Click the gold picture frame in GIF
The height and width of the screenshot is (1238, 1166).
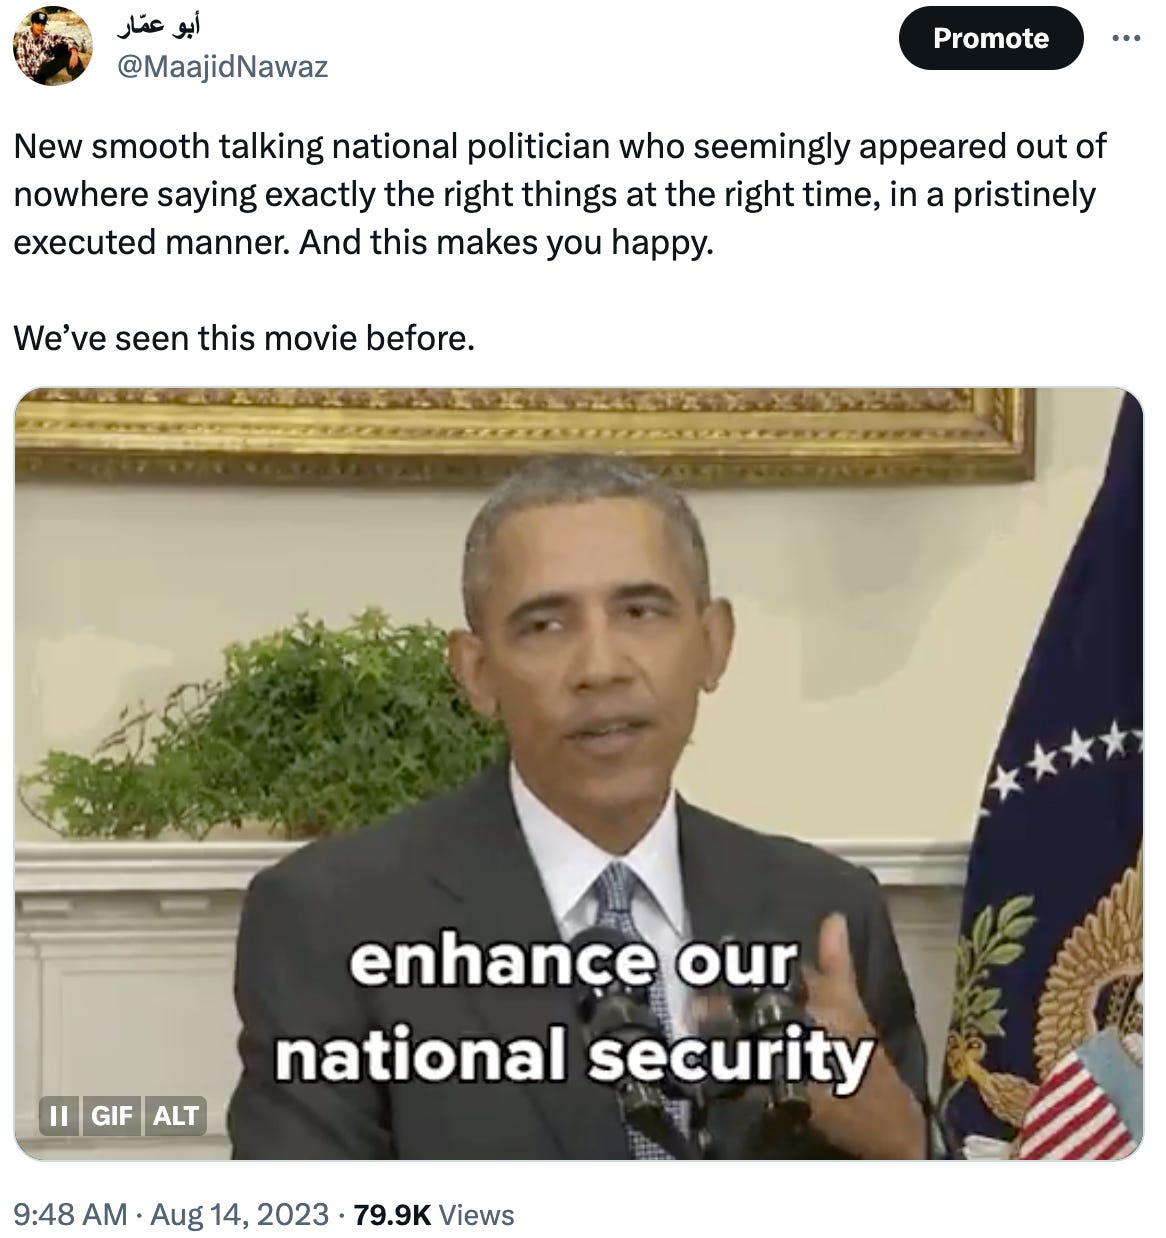pos(524,432)
